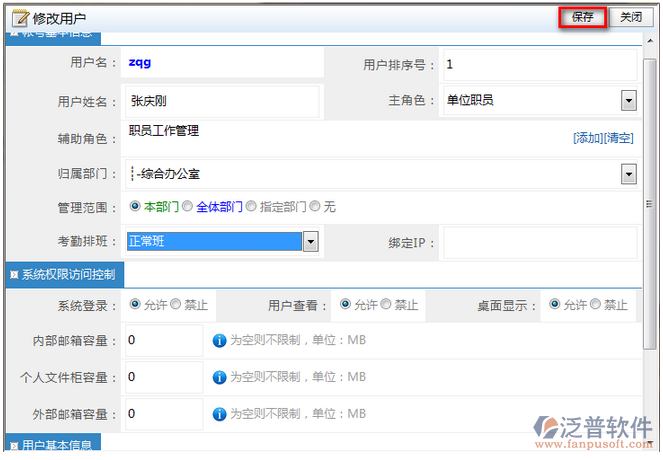Click the 用户排序号 input field
Viewport: 663px width, 460px height.
[539, 64]
